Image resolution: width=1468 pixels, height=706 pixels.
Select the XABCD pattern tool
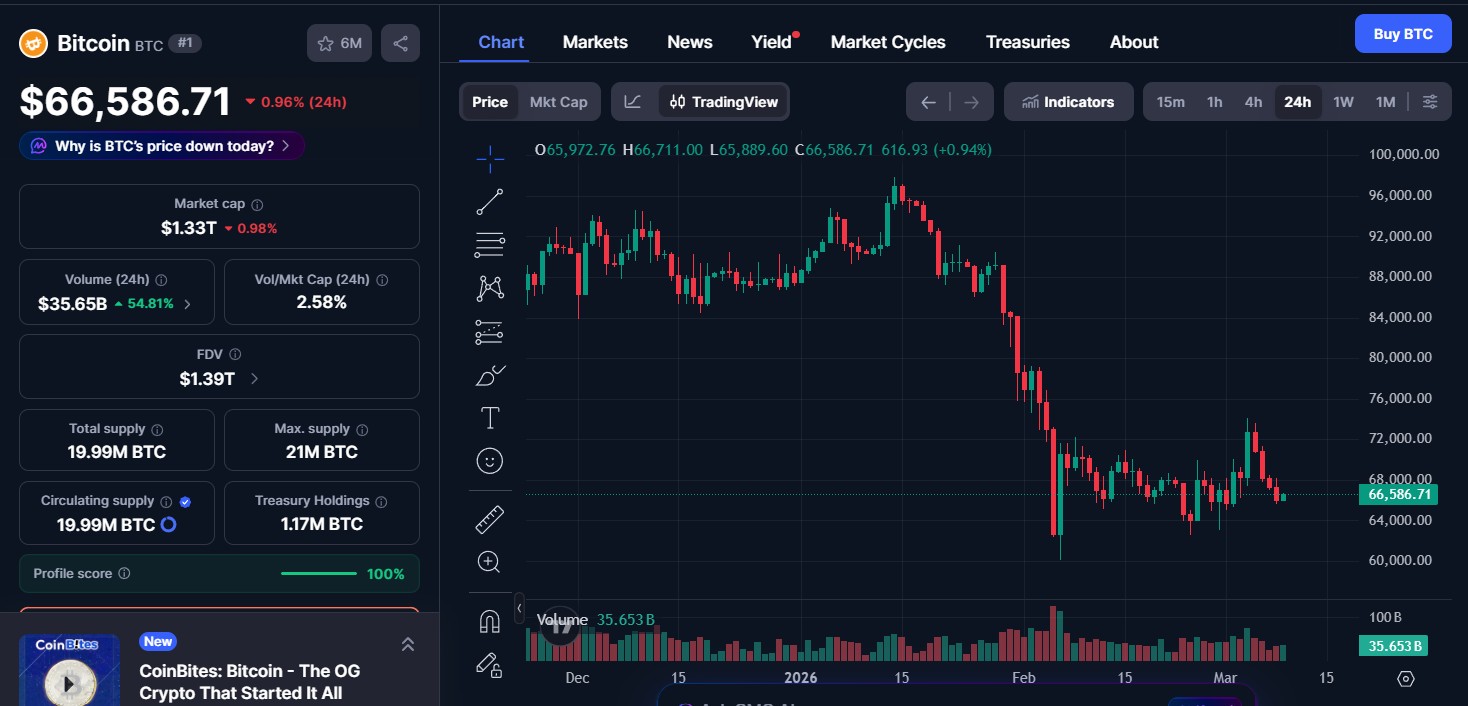[489, 287]
